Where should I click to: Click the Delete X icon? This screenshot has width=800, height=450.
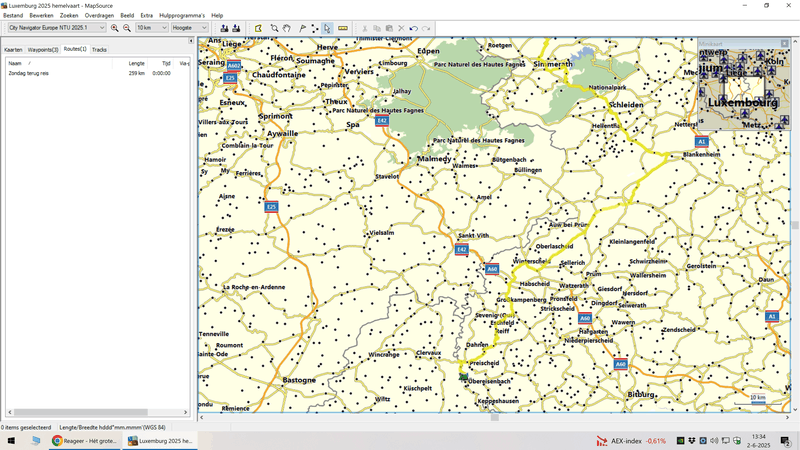point(401,28)
